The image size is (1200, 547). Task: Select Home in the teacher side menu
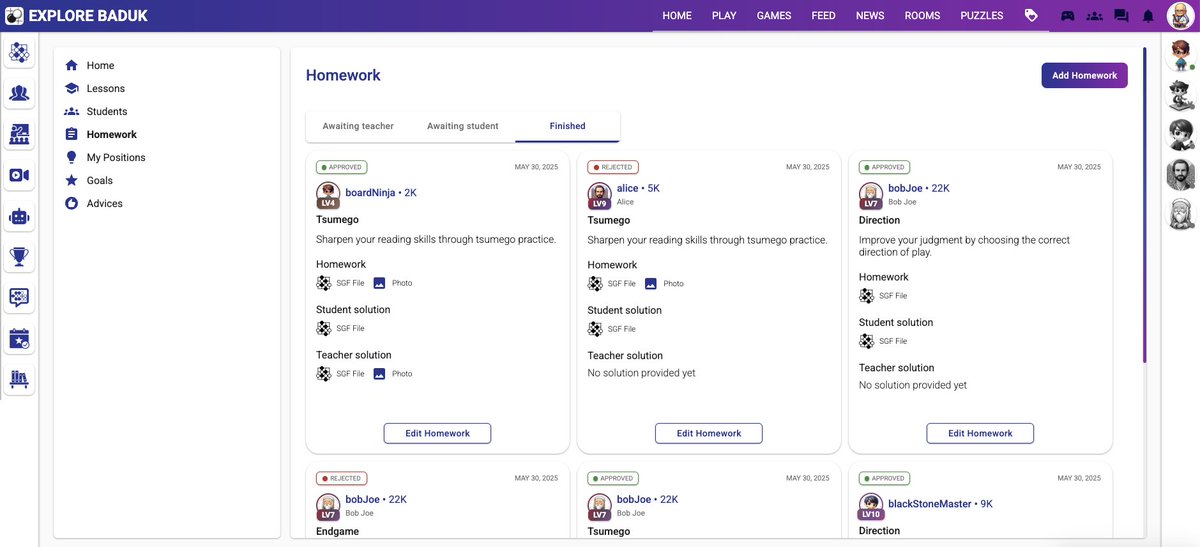point(100,65)
